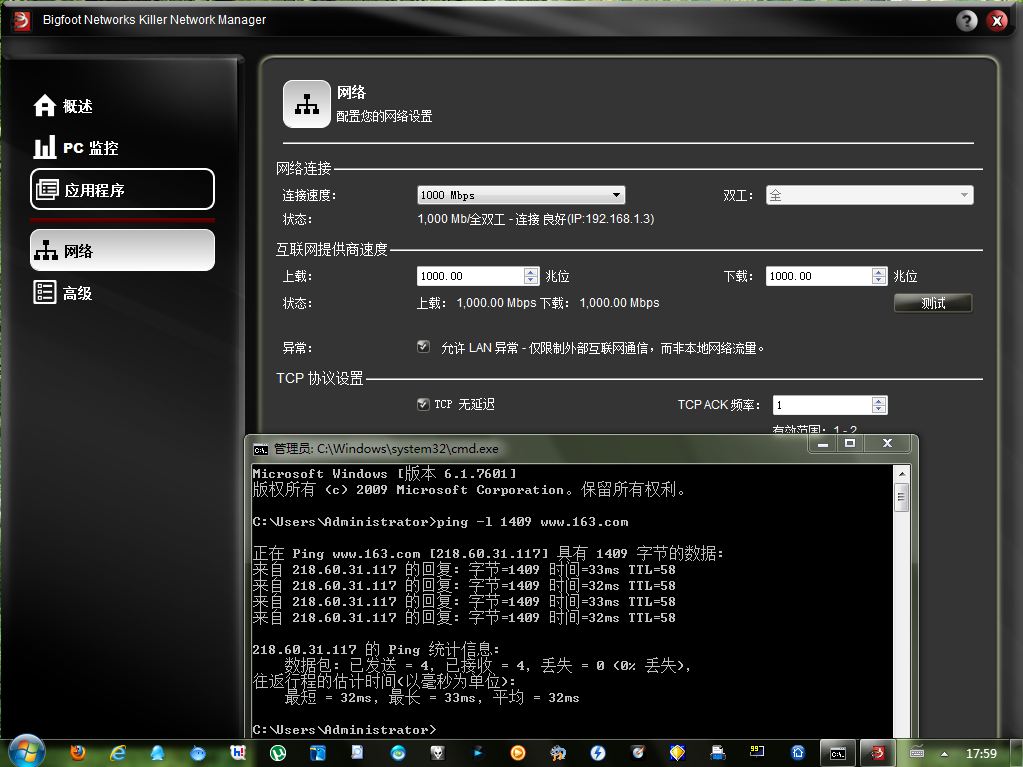Click the 17:59 taskbar clock
The width and height of the screenshot is (1023, 767).
point(981,753)
